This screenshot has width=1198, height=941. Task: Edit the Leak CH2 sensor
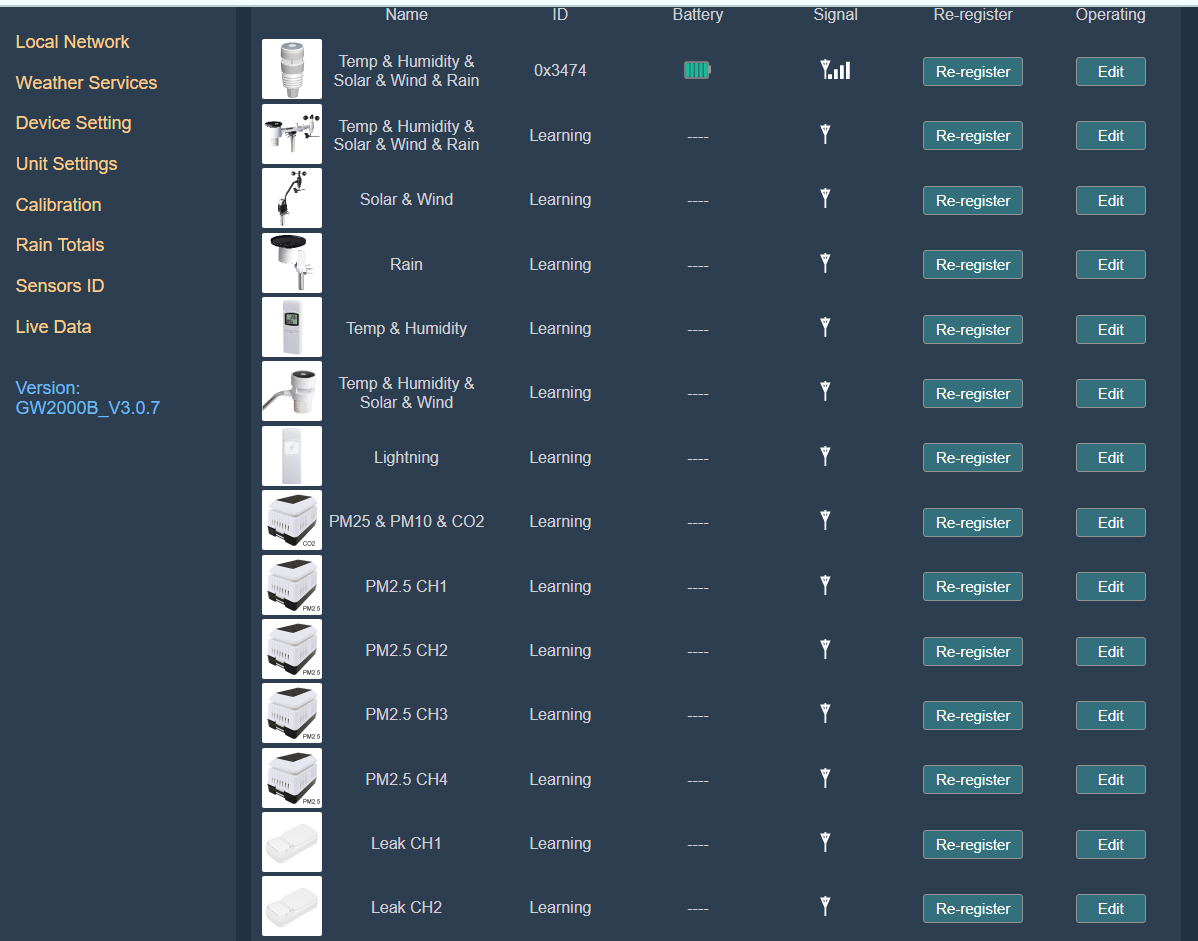[x=1110, y=909]
